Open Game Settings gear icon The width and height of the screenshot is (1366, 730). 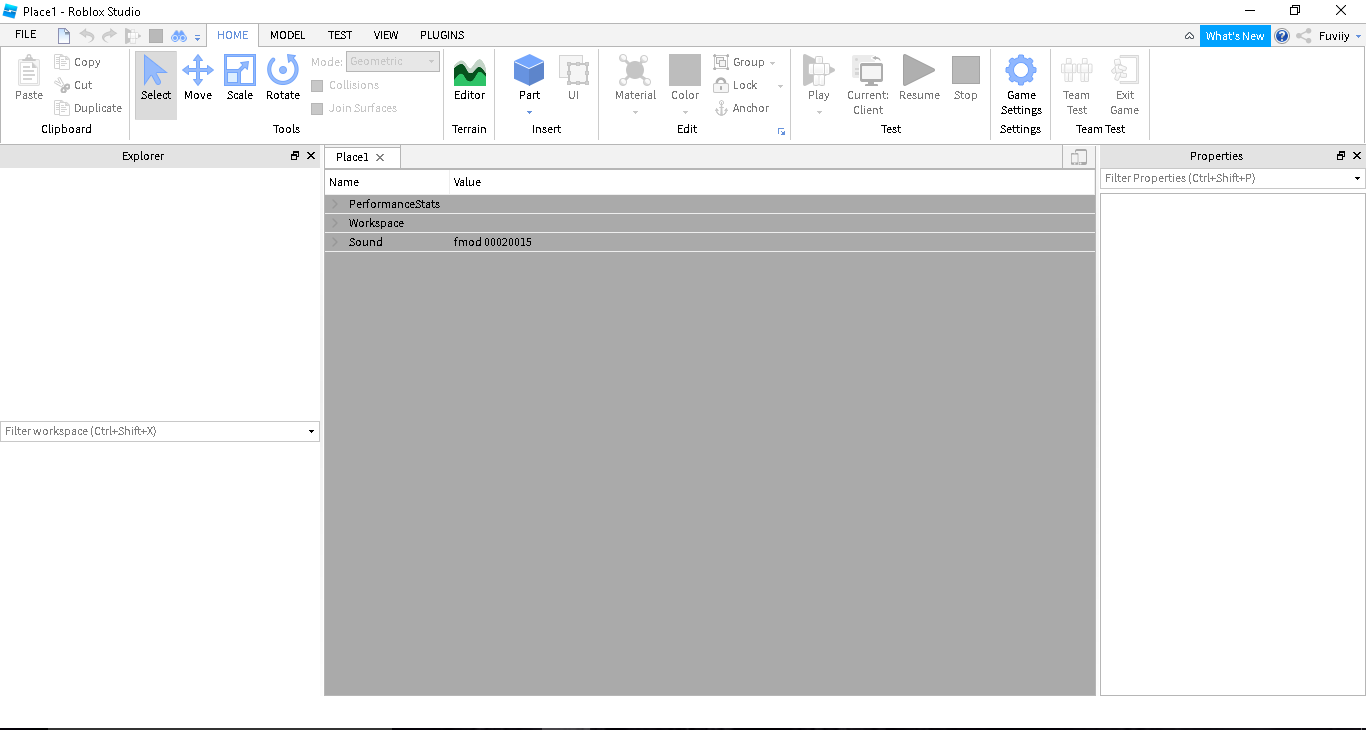coord(1021,72)
